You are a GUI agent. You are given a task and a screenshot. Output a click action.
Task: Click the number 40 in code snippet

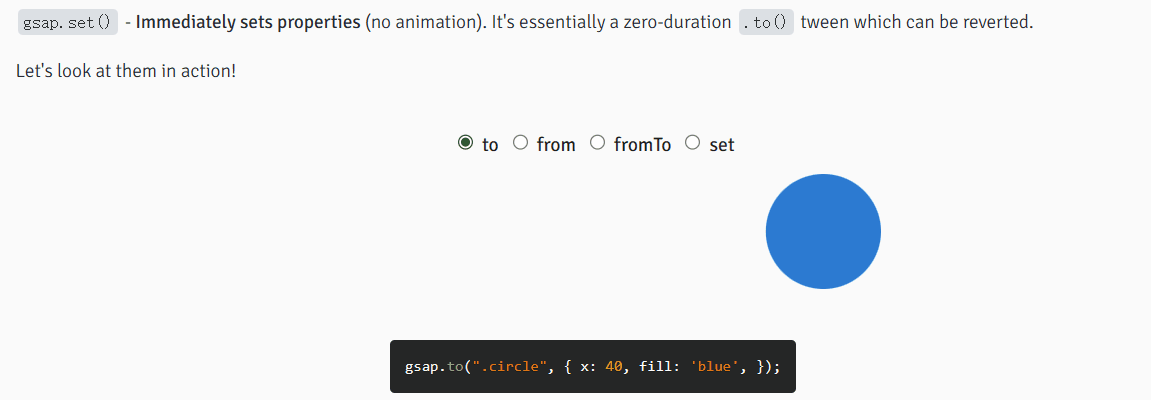pyautogui.click(x=614, y=367)
